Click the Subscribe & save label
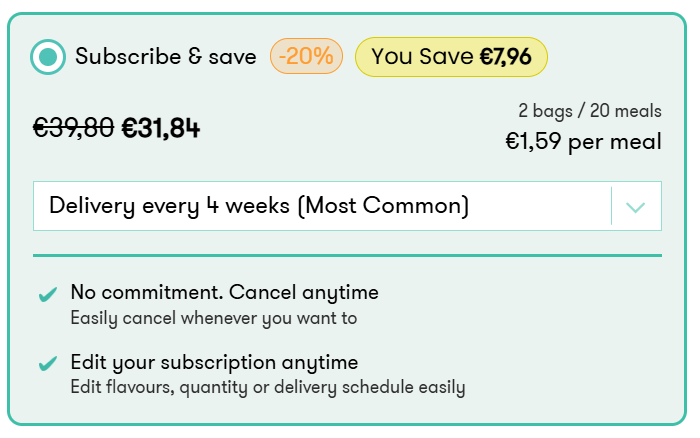The width and height of the screenshot is (700, 438). 165,57
